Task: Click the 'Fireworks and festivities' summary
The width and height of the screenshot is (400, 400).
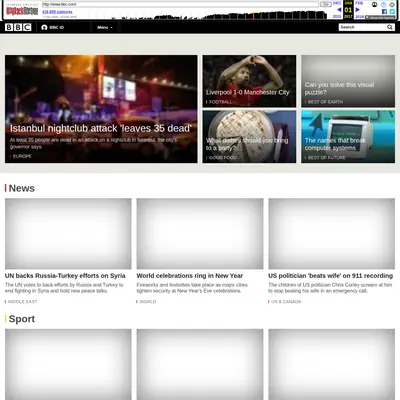Action: 192,288
